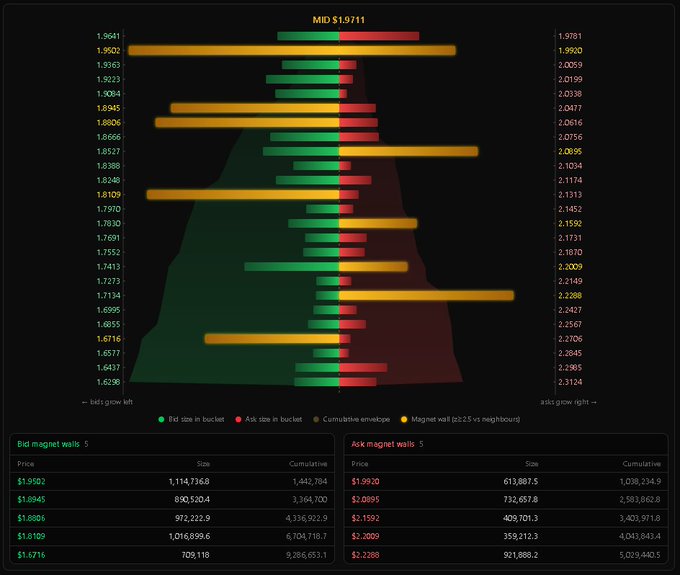The image size is (680, 575).
Task: Click the 1.6716 bid price label
Action: point(108,339)
